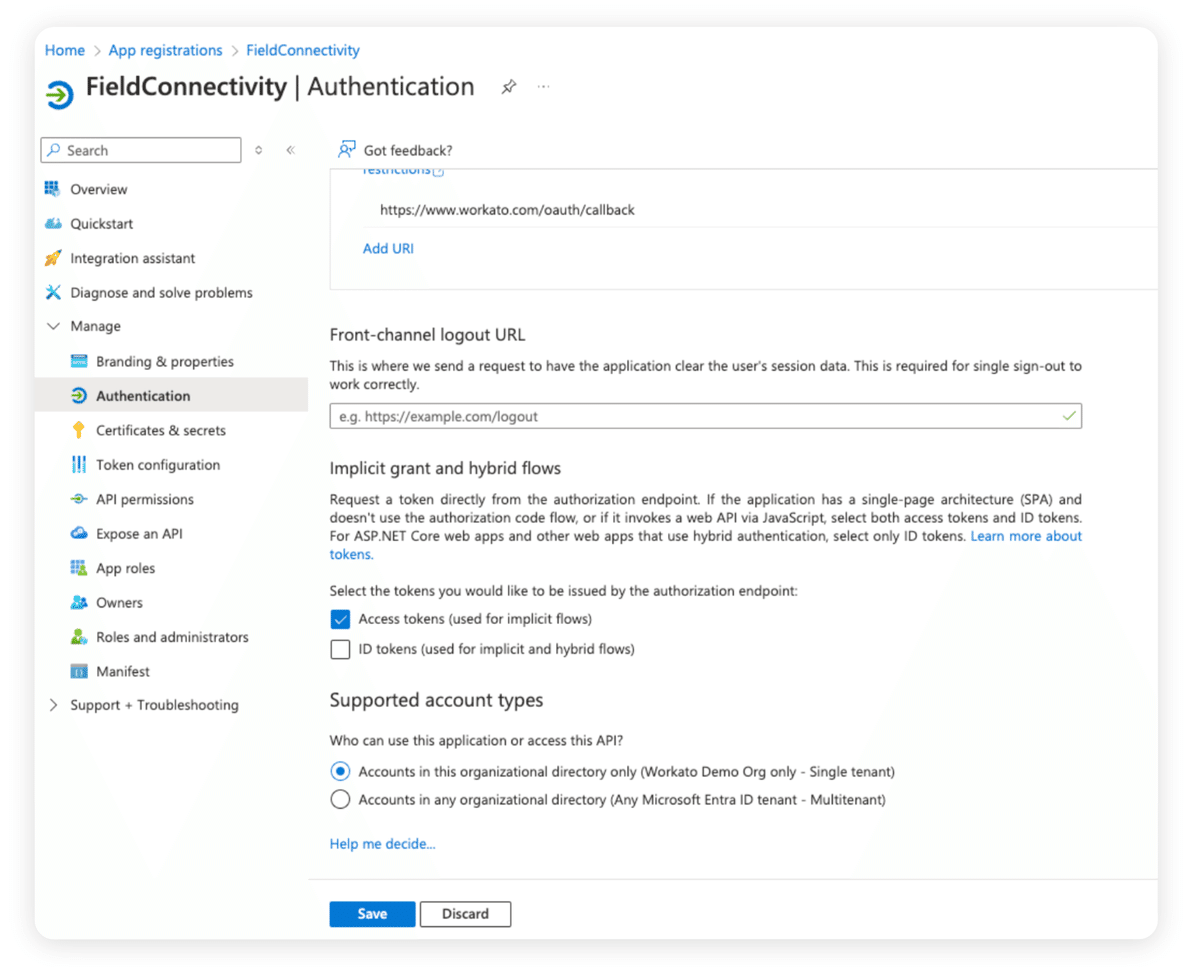This screenshot has height=967, width=1200.
Task: Click Add URI link
Action: [388, 248]
